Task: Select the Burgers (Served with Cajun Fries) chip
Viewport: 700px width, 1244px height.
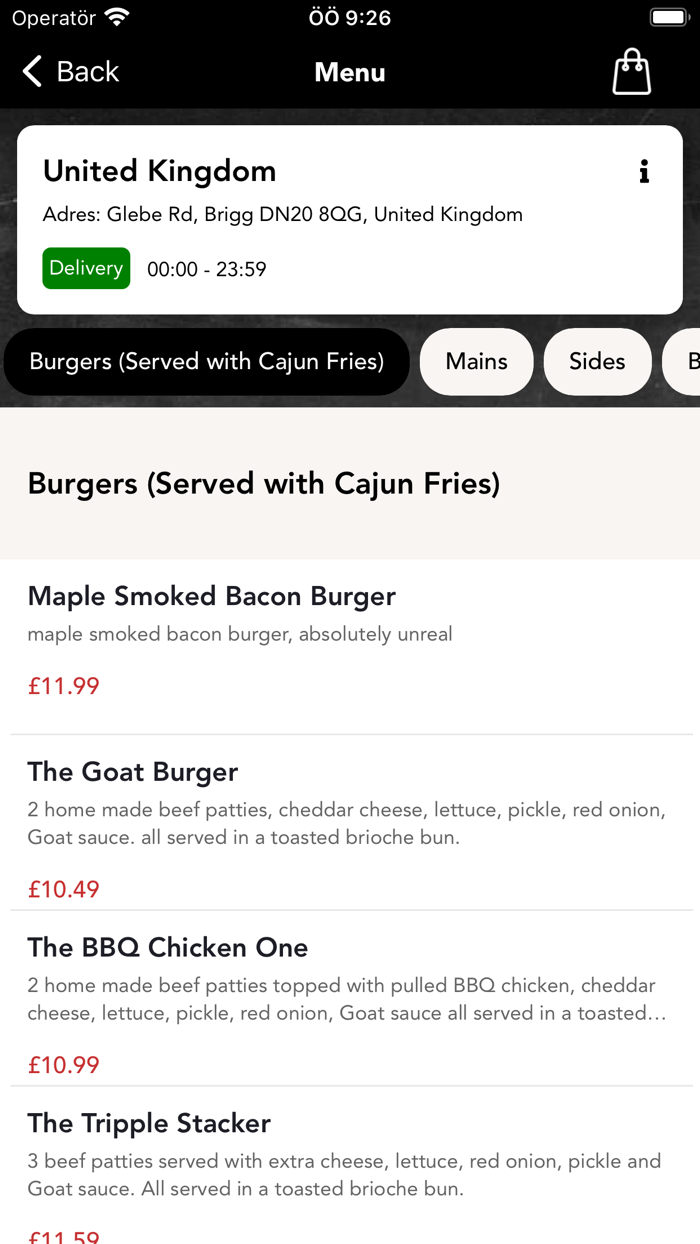Action: coord(206,361)
